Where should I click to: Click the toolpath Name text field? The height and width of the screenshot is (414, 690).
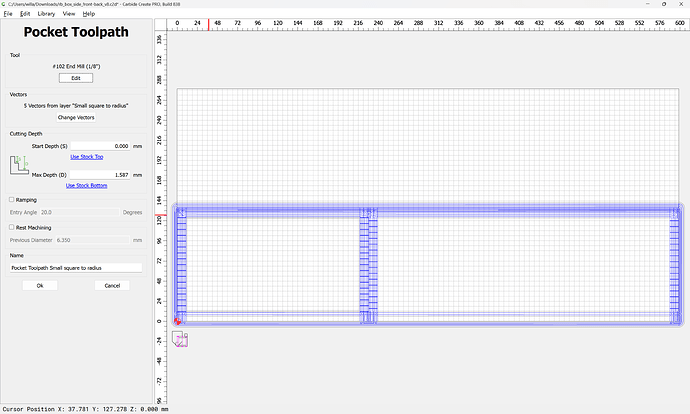(76, 268)
